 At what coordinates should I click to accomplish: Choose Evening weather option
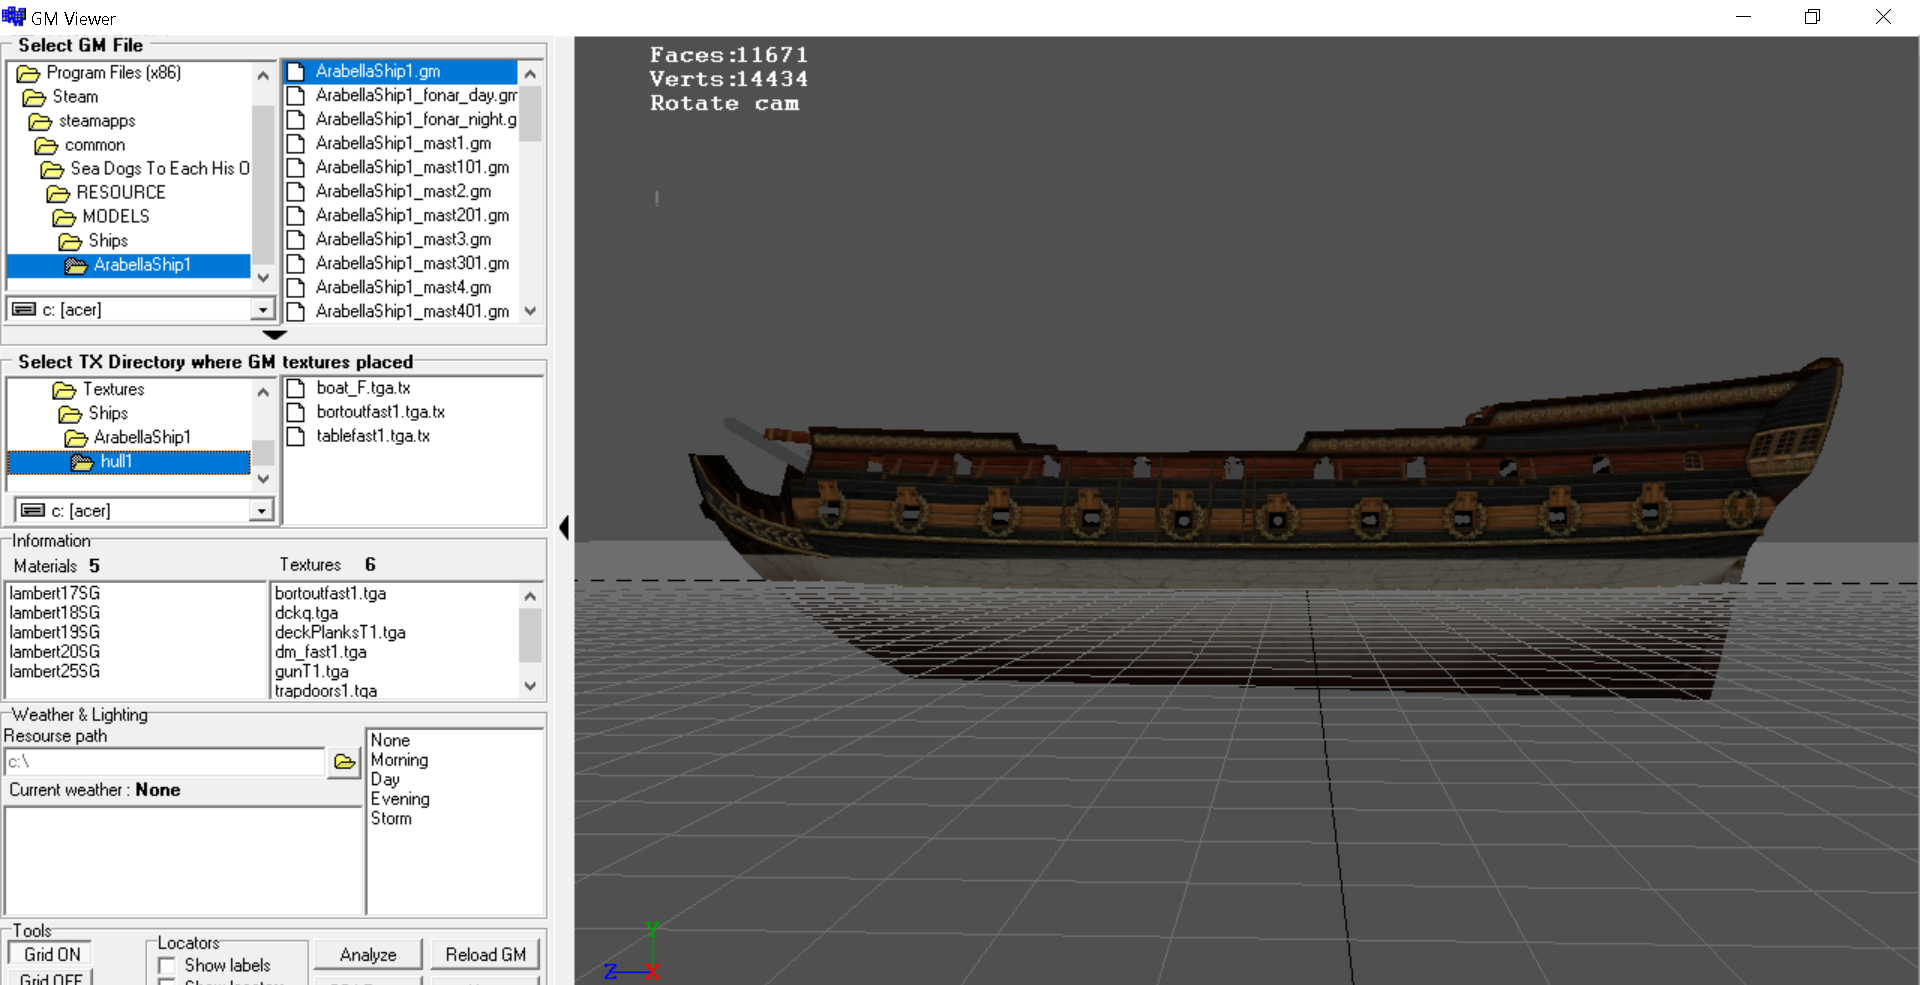tap(400, 799)
